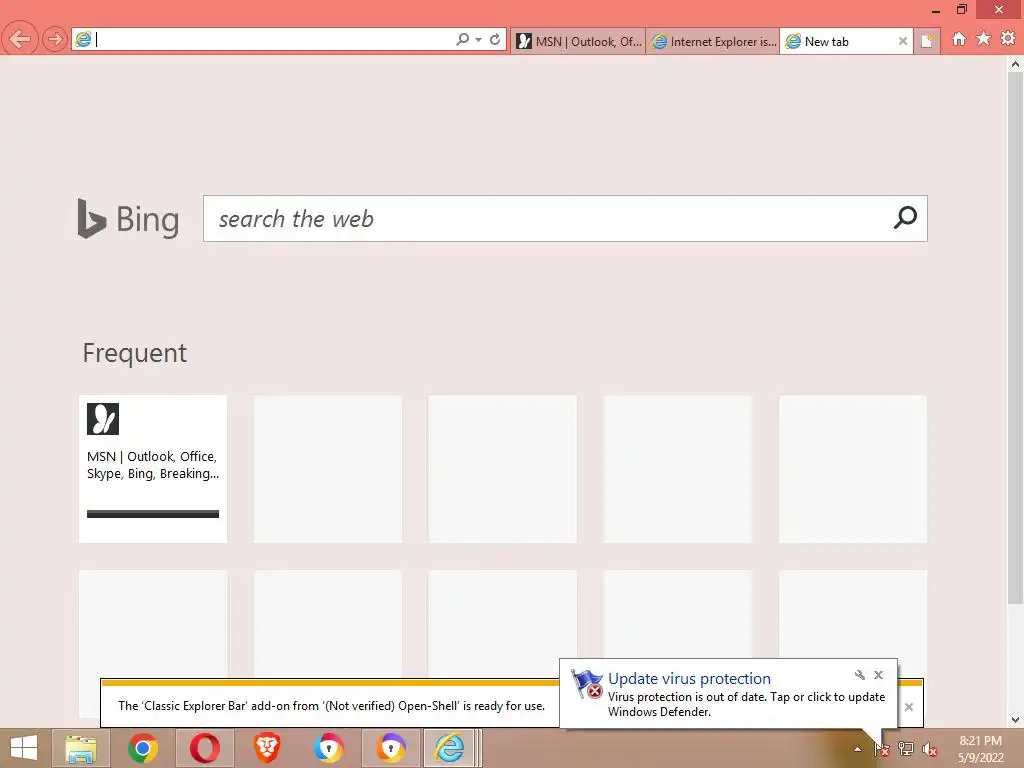
Task: Close the Update virus protection balloon
Action: (878, 675)
